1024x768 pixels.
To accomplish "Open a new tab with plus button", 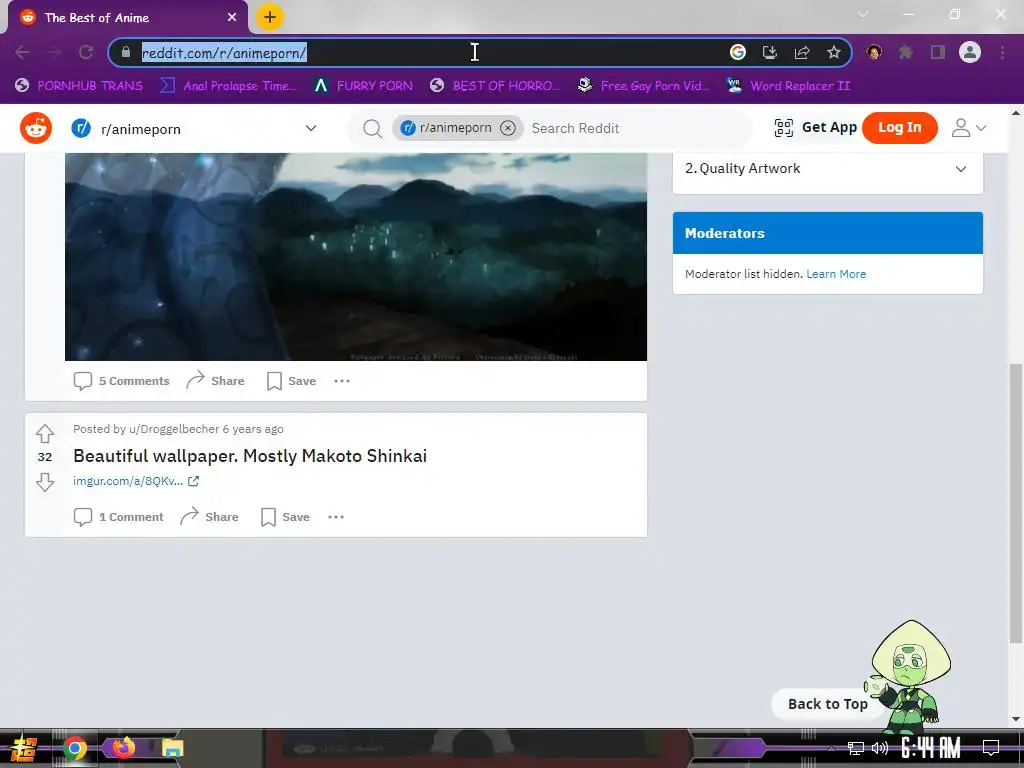I will point(269,17).
